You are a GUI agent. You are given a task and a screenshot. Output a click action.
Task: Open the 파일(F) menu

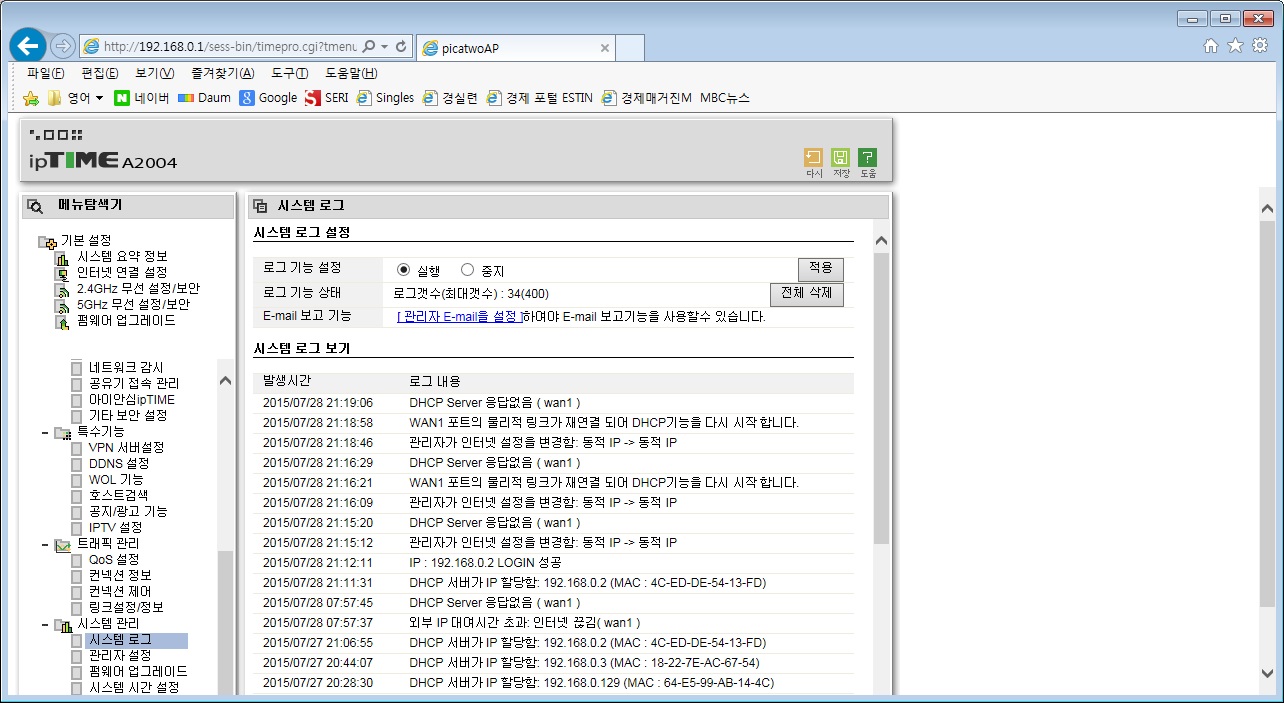coord(45,73)
